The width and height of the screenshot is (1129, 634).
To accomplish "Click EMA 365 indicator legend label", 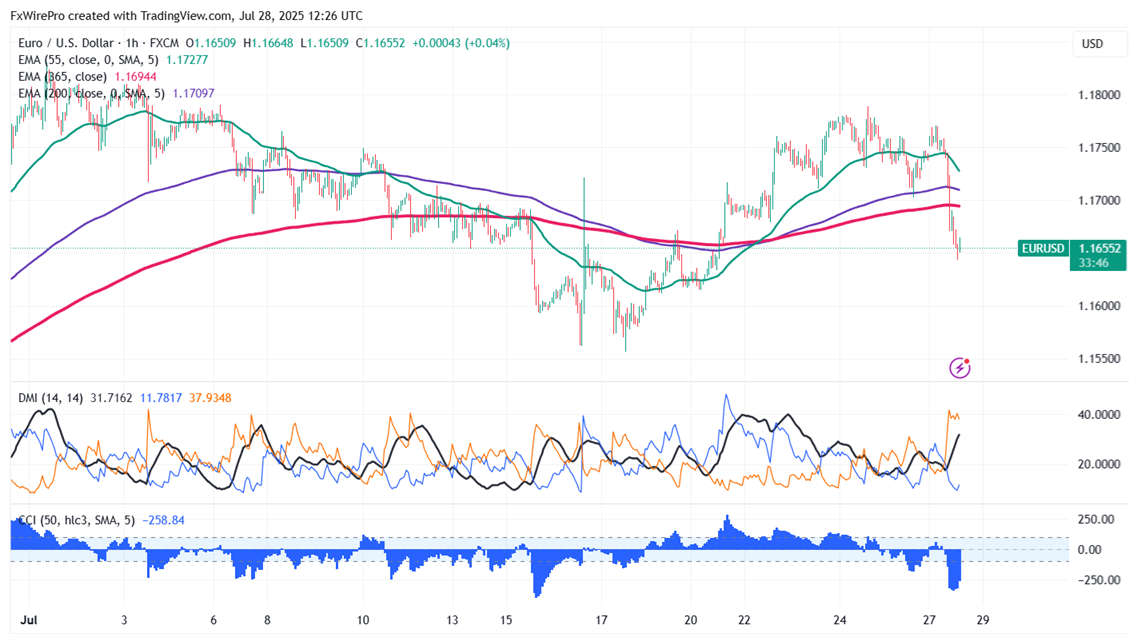I will [x=63, y=76].
